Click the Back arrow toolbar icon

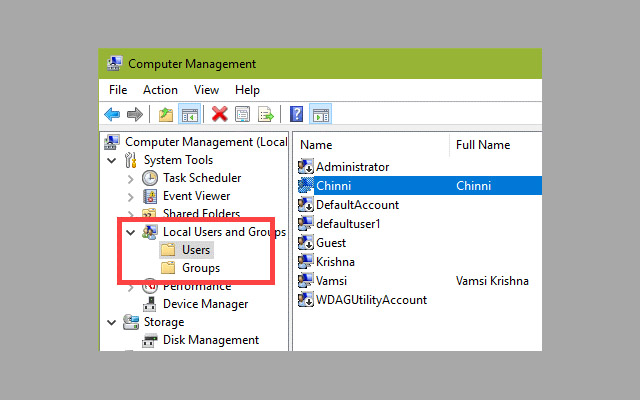point(112,114)
